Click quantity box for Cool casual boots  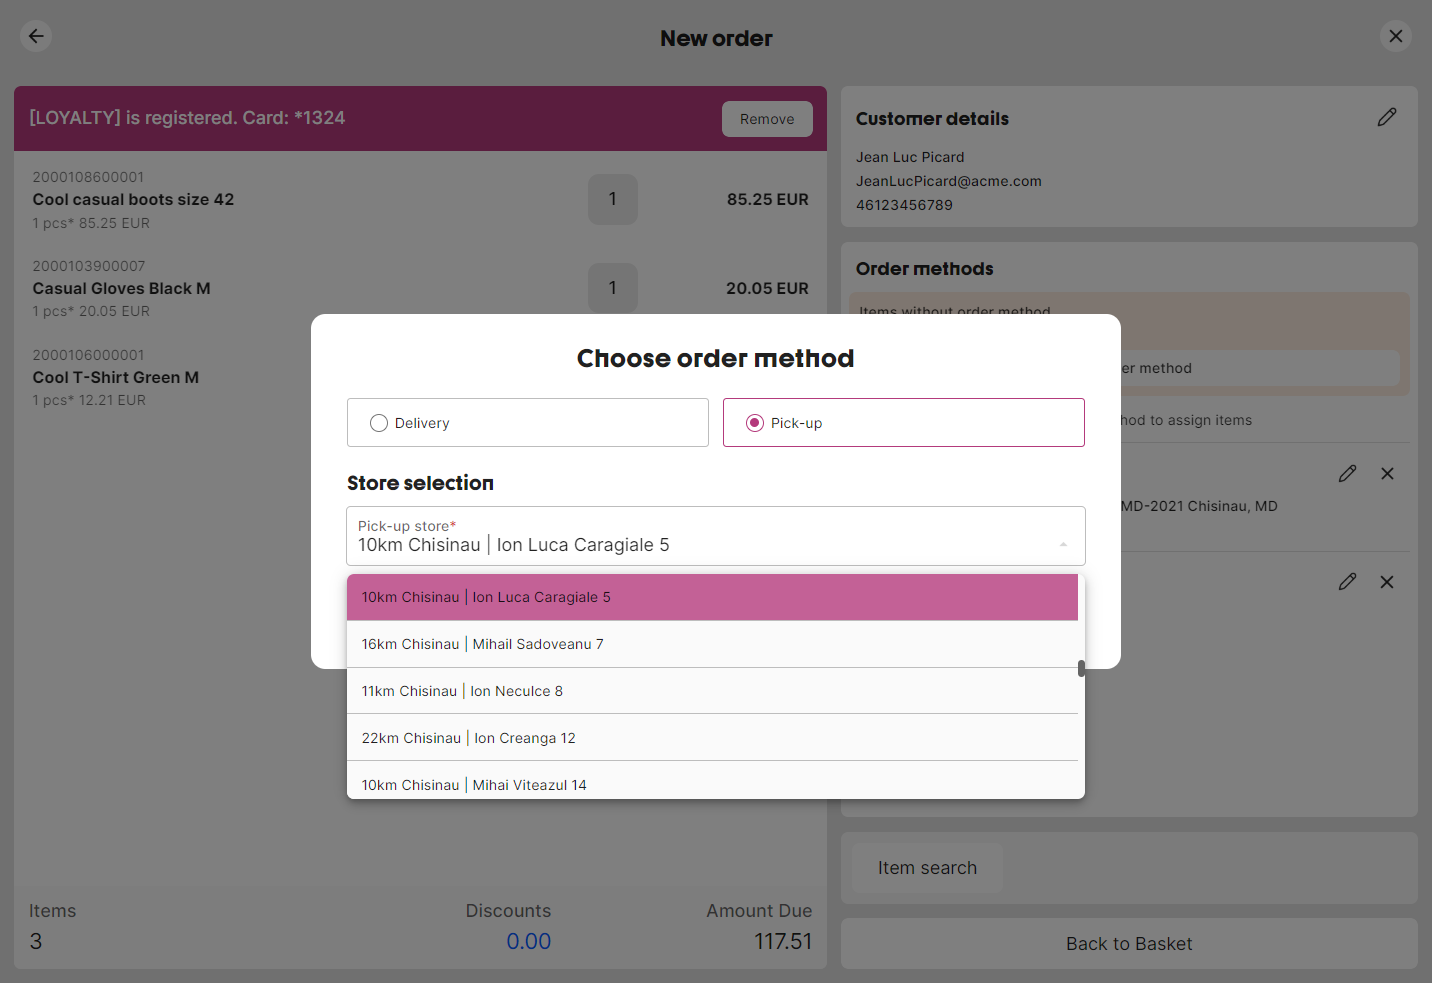pyautogui.click(x=612, y=199)
